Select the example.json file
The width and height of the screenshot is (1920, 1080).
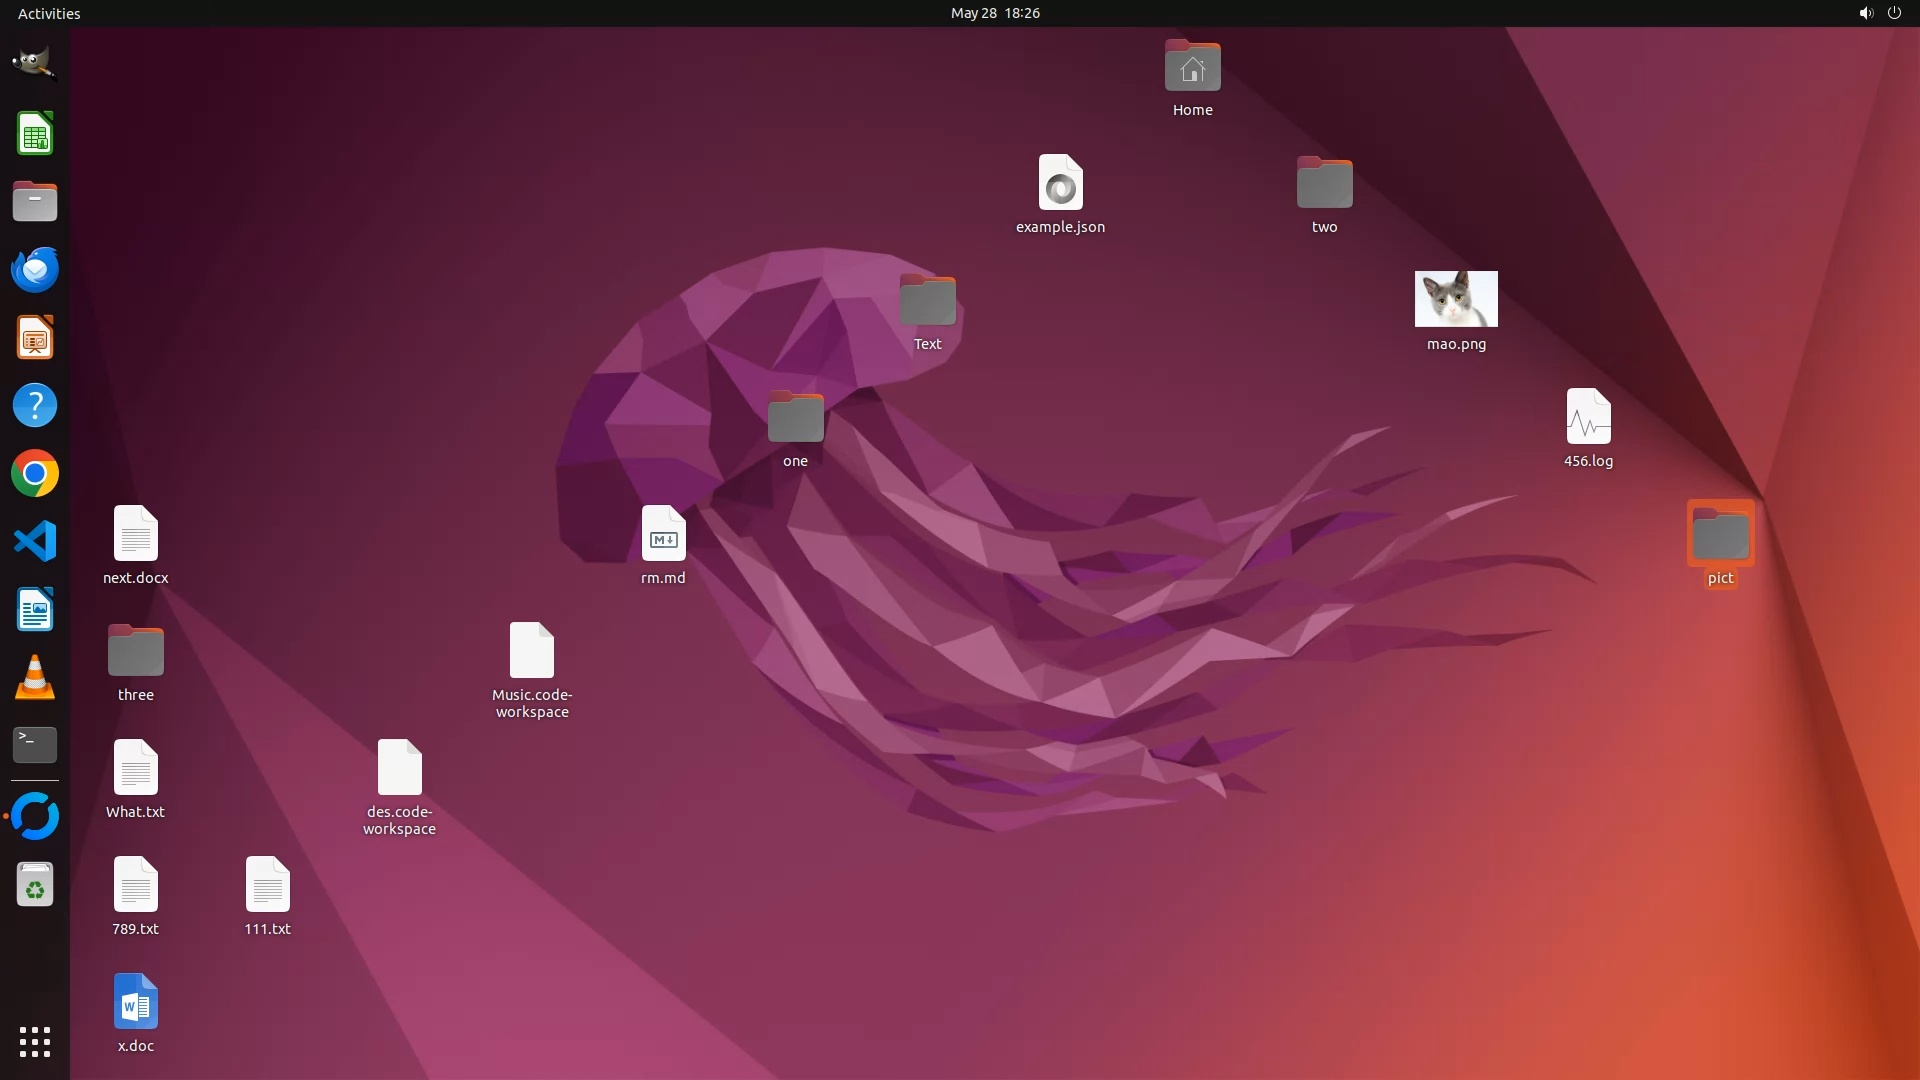point(1060,183)
